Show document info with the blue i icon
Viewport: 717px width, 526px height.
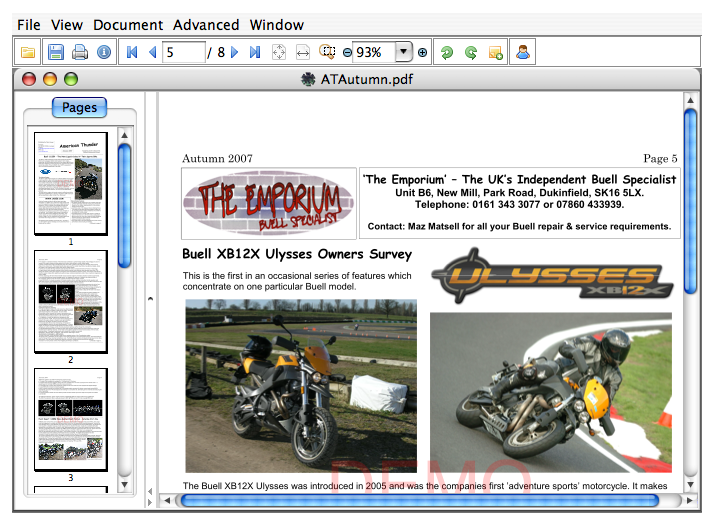[x=104, y=52]
